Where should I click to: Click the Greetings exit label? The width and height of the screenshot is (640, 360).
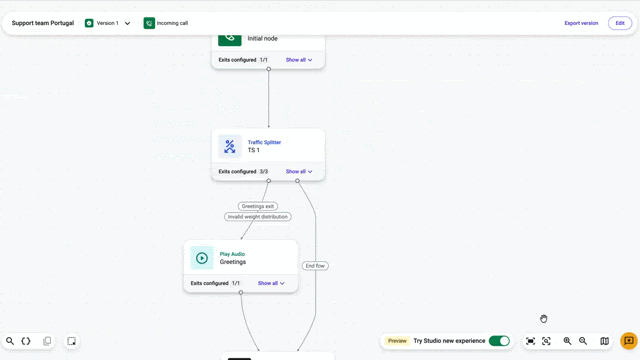[x=258, y=206]
